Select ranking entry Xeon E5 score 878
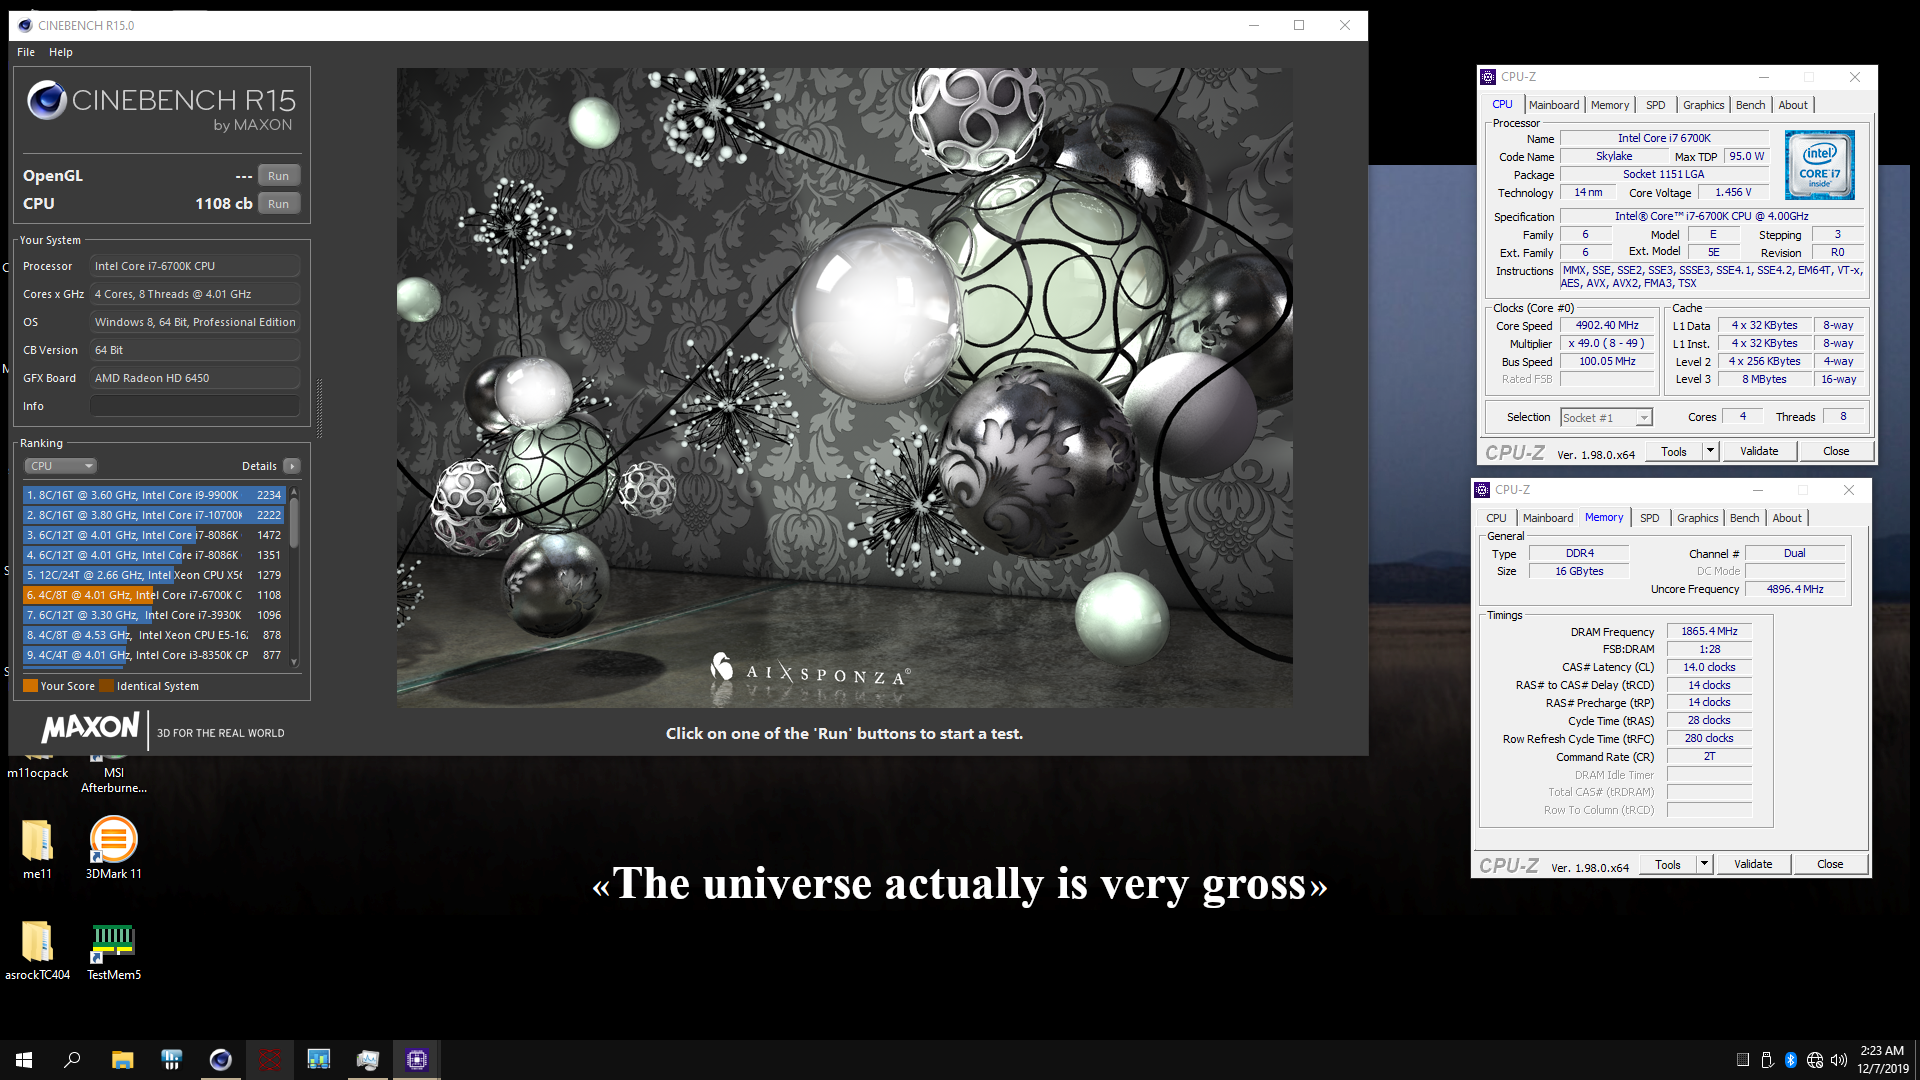The image size is (1920, 1080). (154, 635)
